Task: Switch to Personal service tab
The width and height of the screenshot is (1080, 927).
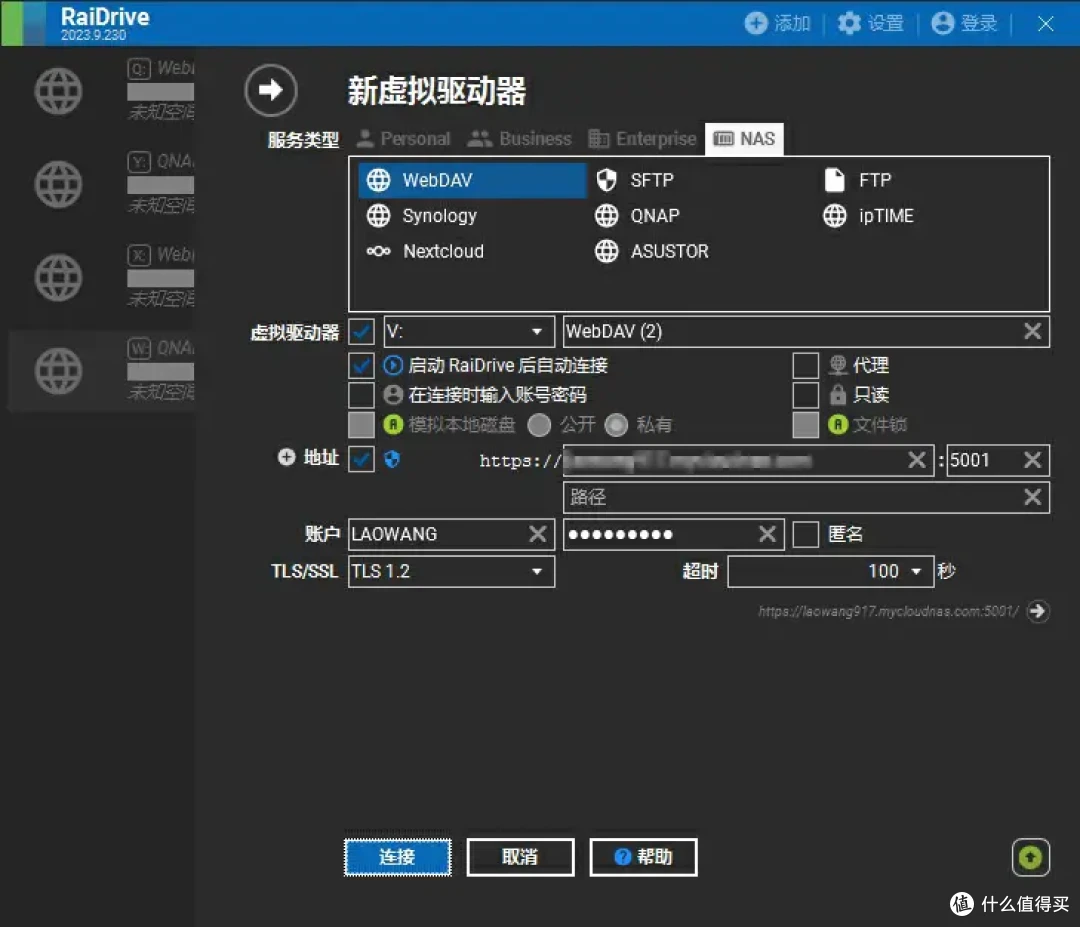Action: (404, 139)
